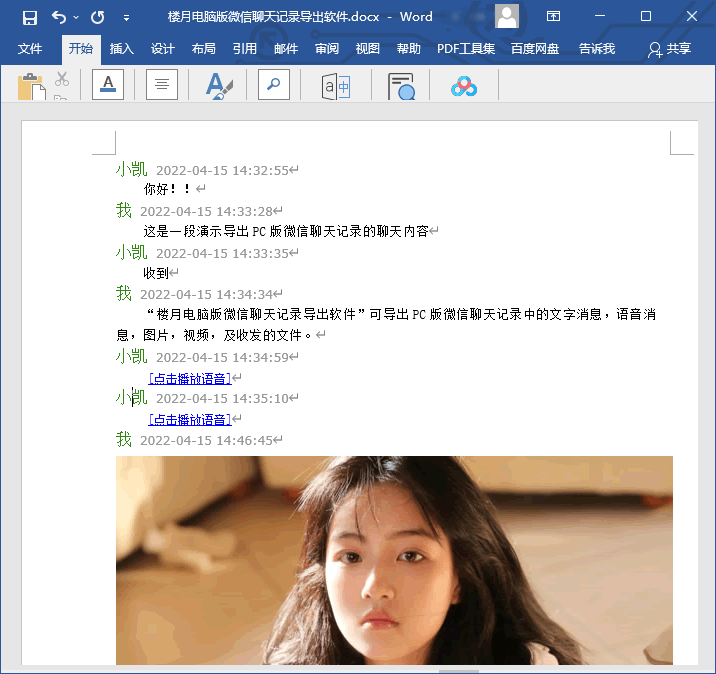The image size is (716, 674).
Task: Open the 引用 tab
Action: [245, 48]
